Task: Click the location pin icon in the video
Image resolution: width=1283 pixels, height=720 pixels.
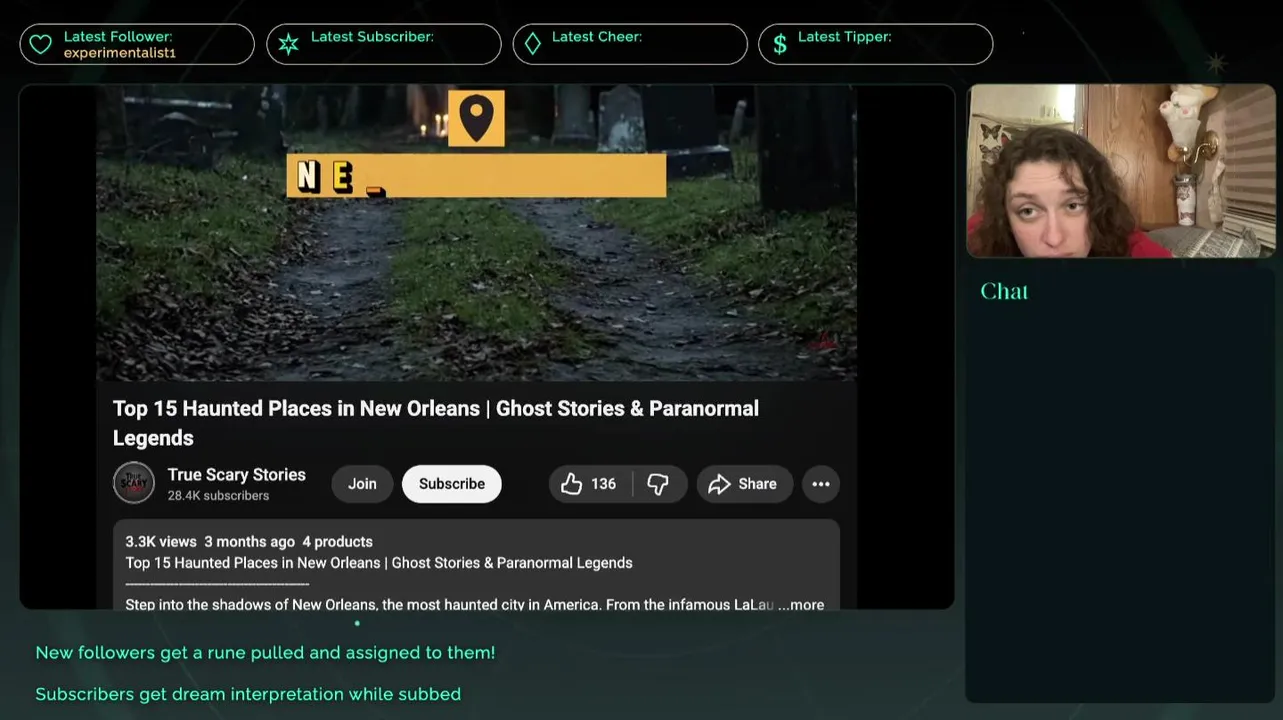Action: [476, 118]
